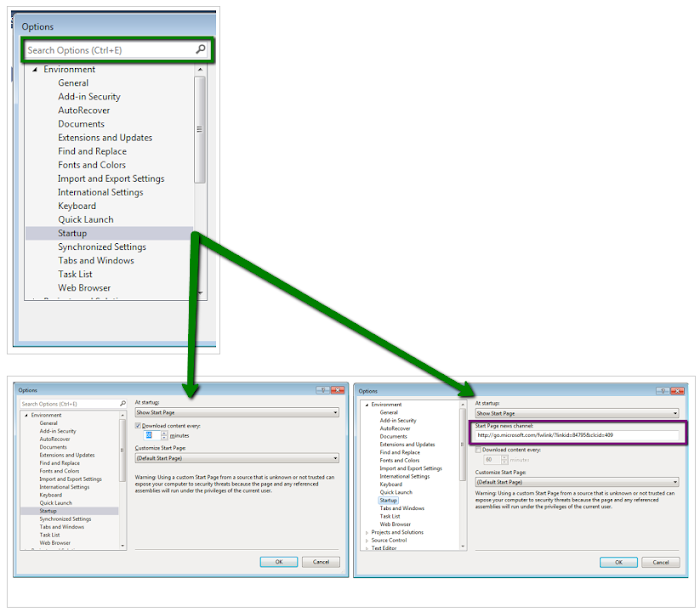Open Customize Start Page dropdown in bottom-right dialog

tap(577, 482)
